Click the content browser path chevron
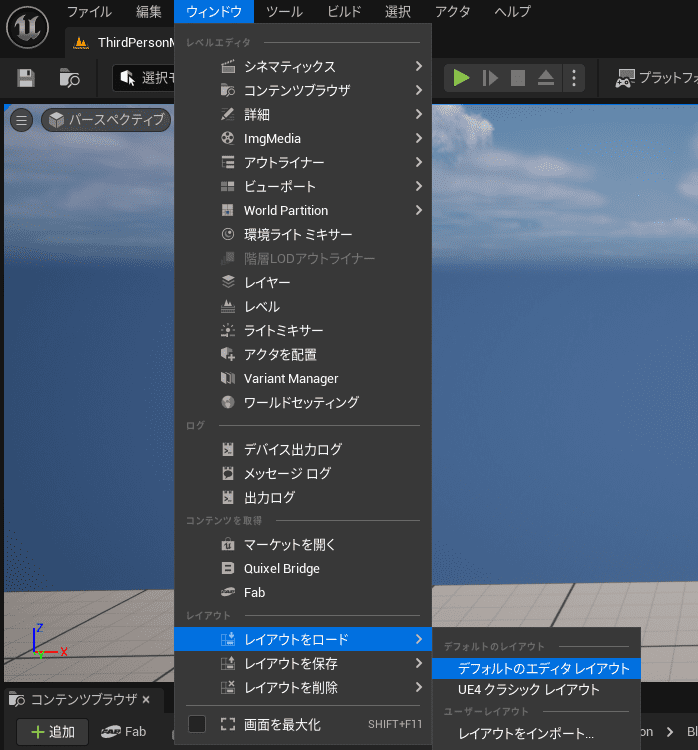Image resolution: width=698 pixels, height=750 pixels. [670, 732]
